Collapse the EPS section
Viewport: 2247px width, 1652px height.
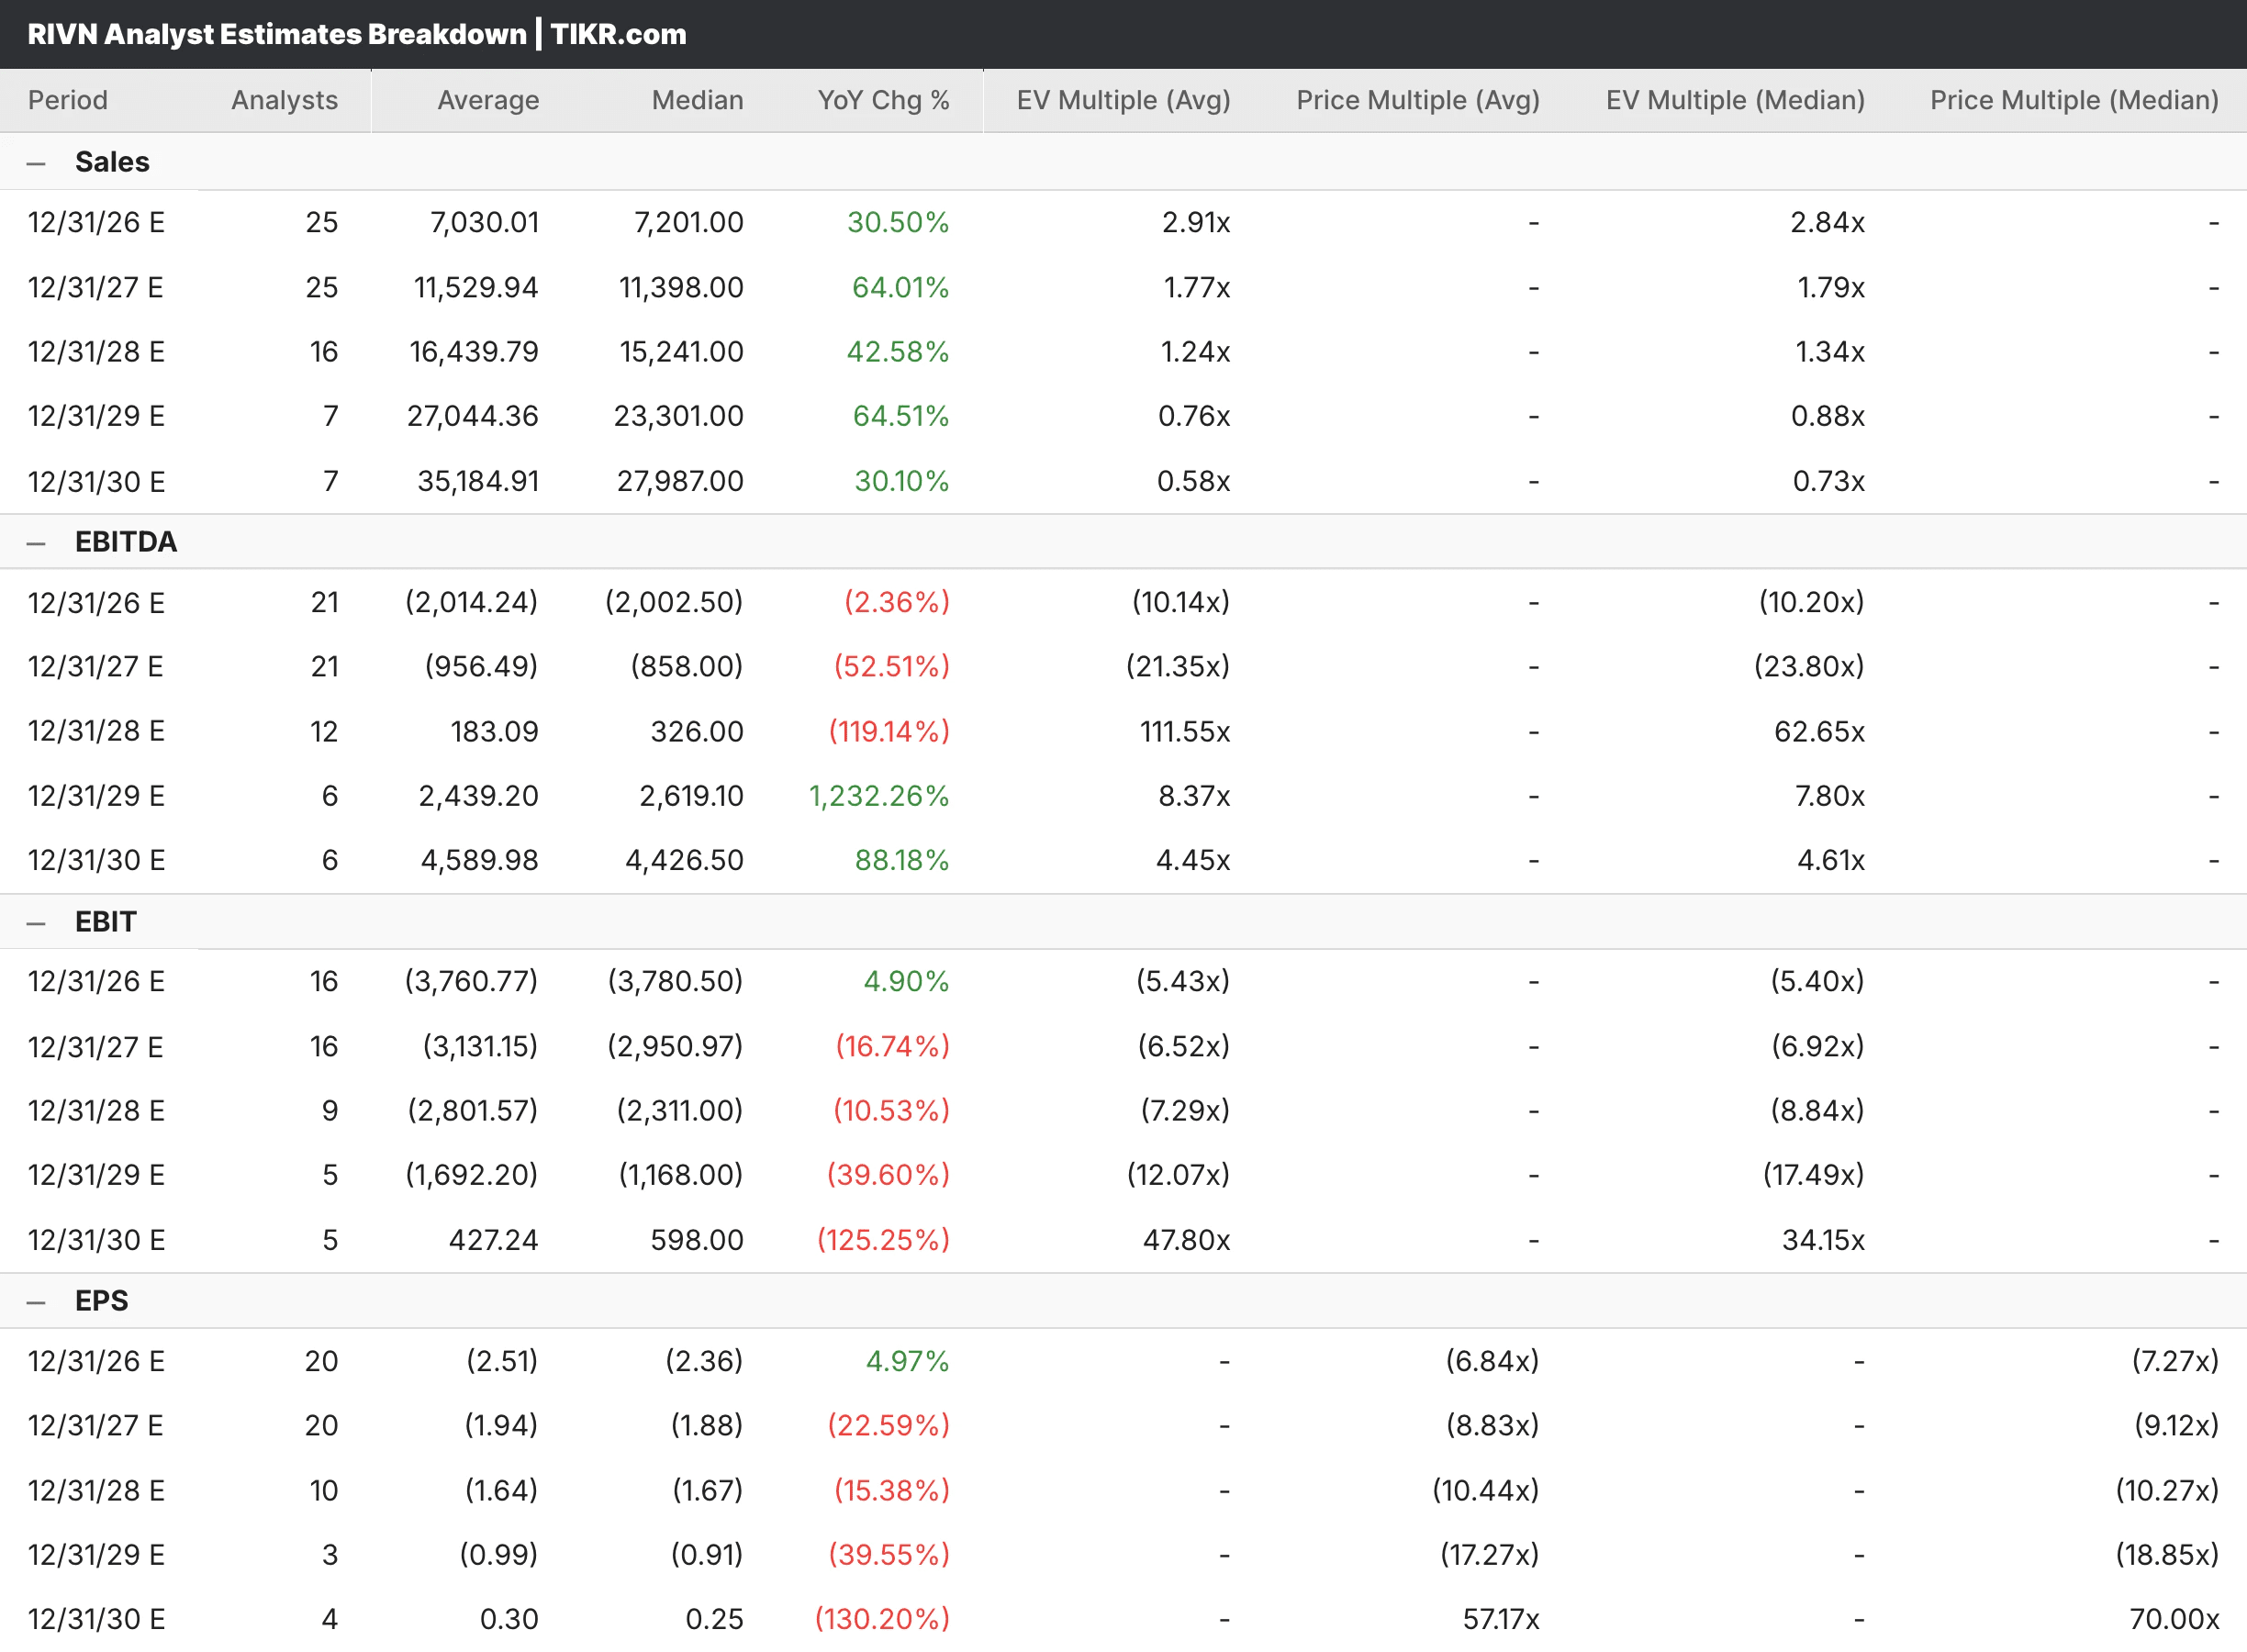point(36,1302)
